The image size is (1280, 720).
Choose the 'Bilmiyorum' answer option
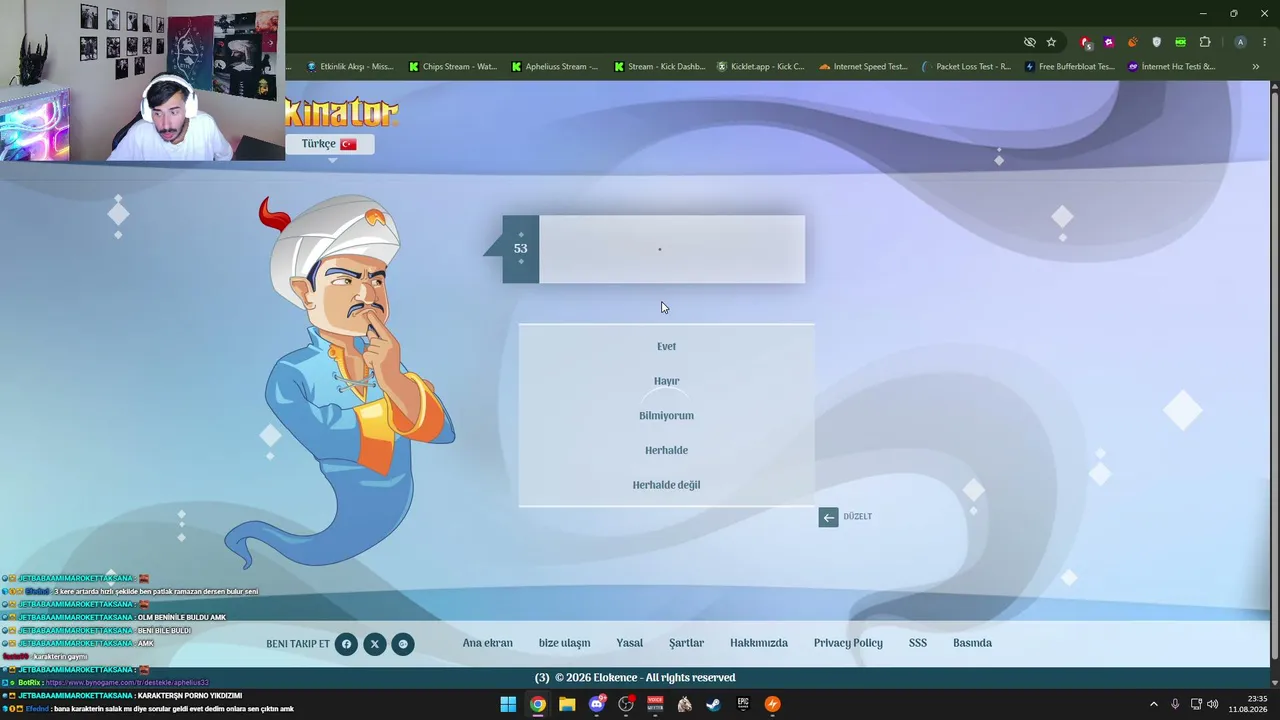666,416
